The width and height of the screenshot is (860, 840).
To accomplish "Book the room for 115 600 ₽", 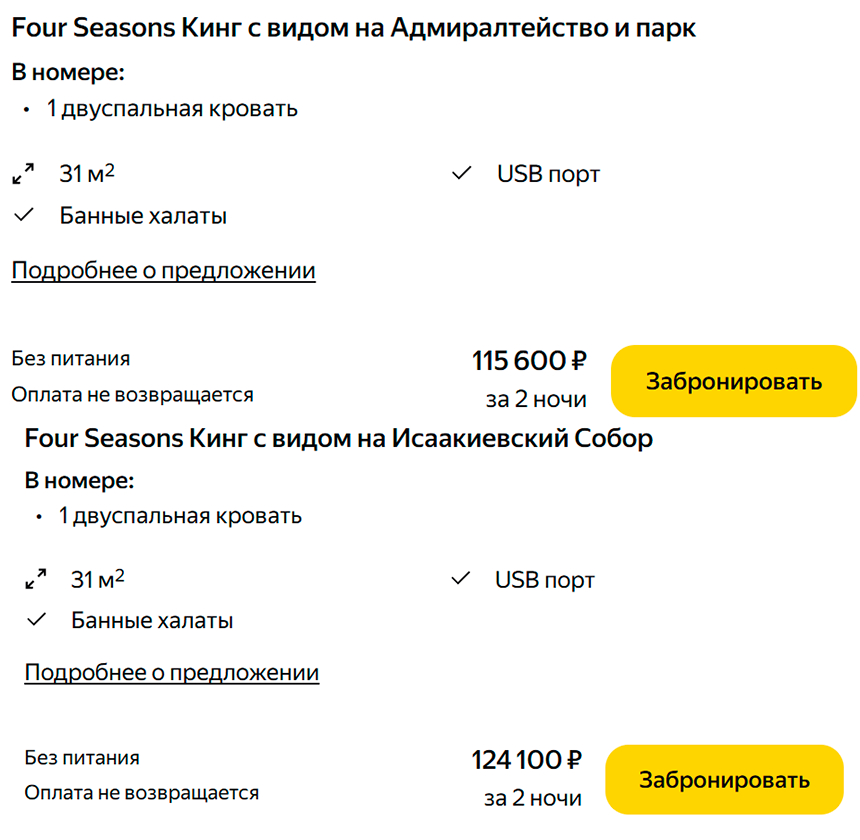I will 733,381.
